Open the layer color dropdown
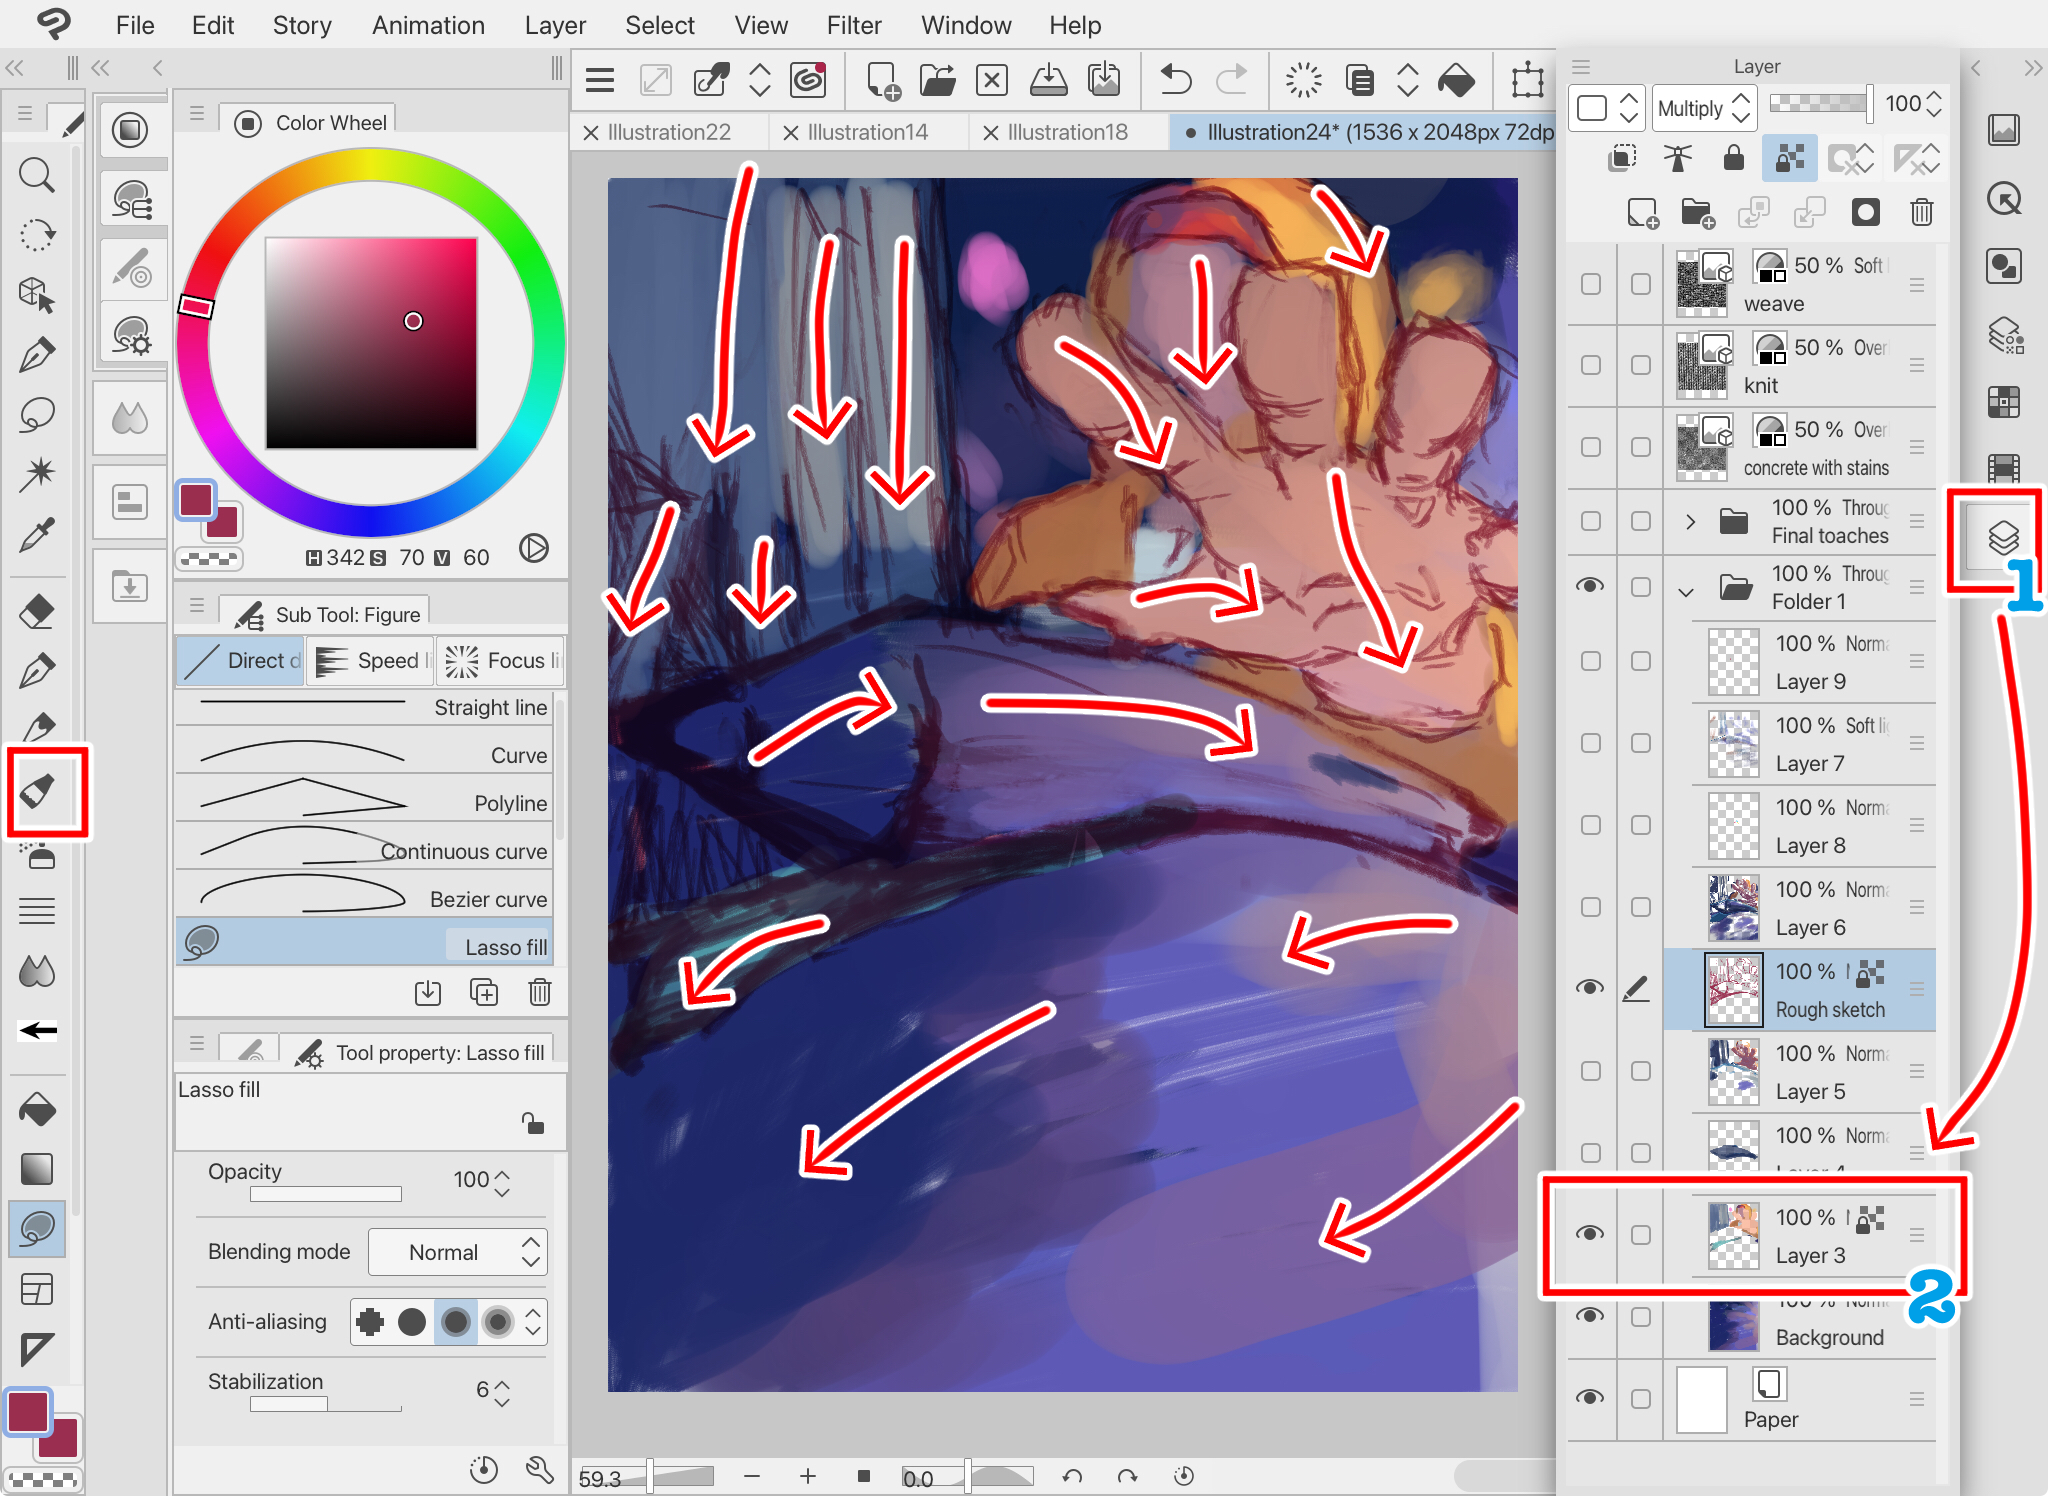Screen dimensions: 2048x1496 point(1607,108)
